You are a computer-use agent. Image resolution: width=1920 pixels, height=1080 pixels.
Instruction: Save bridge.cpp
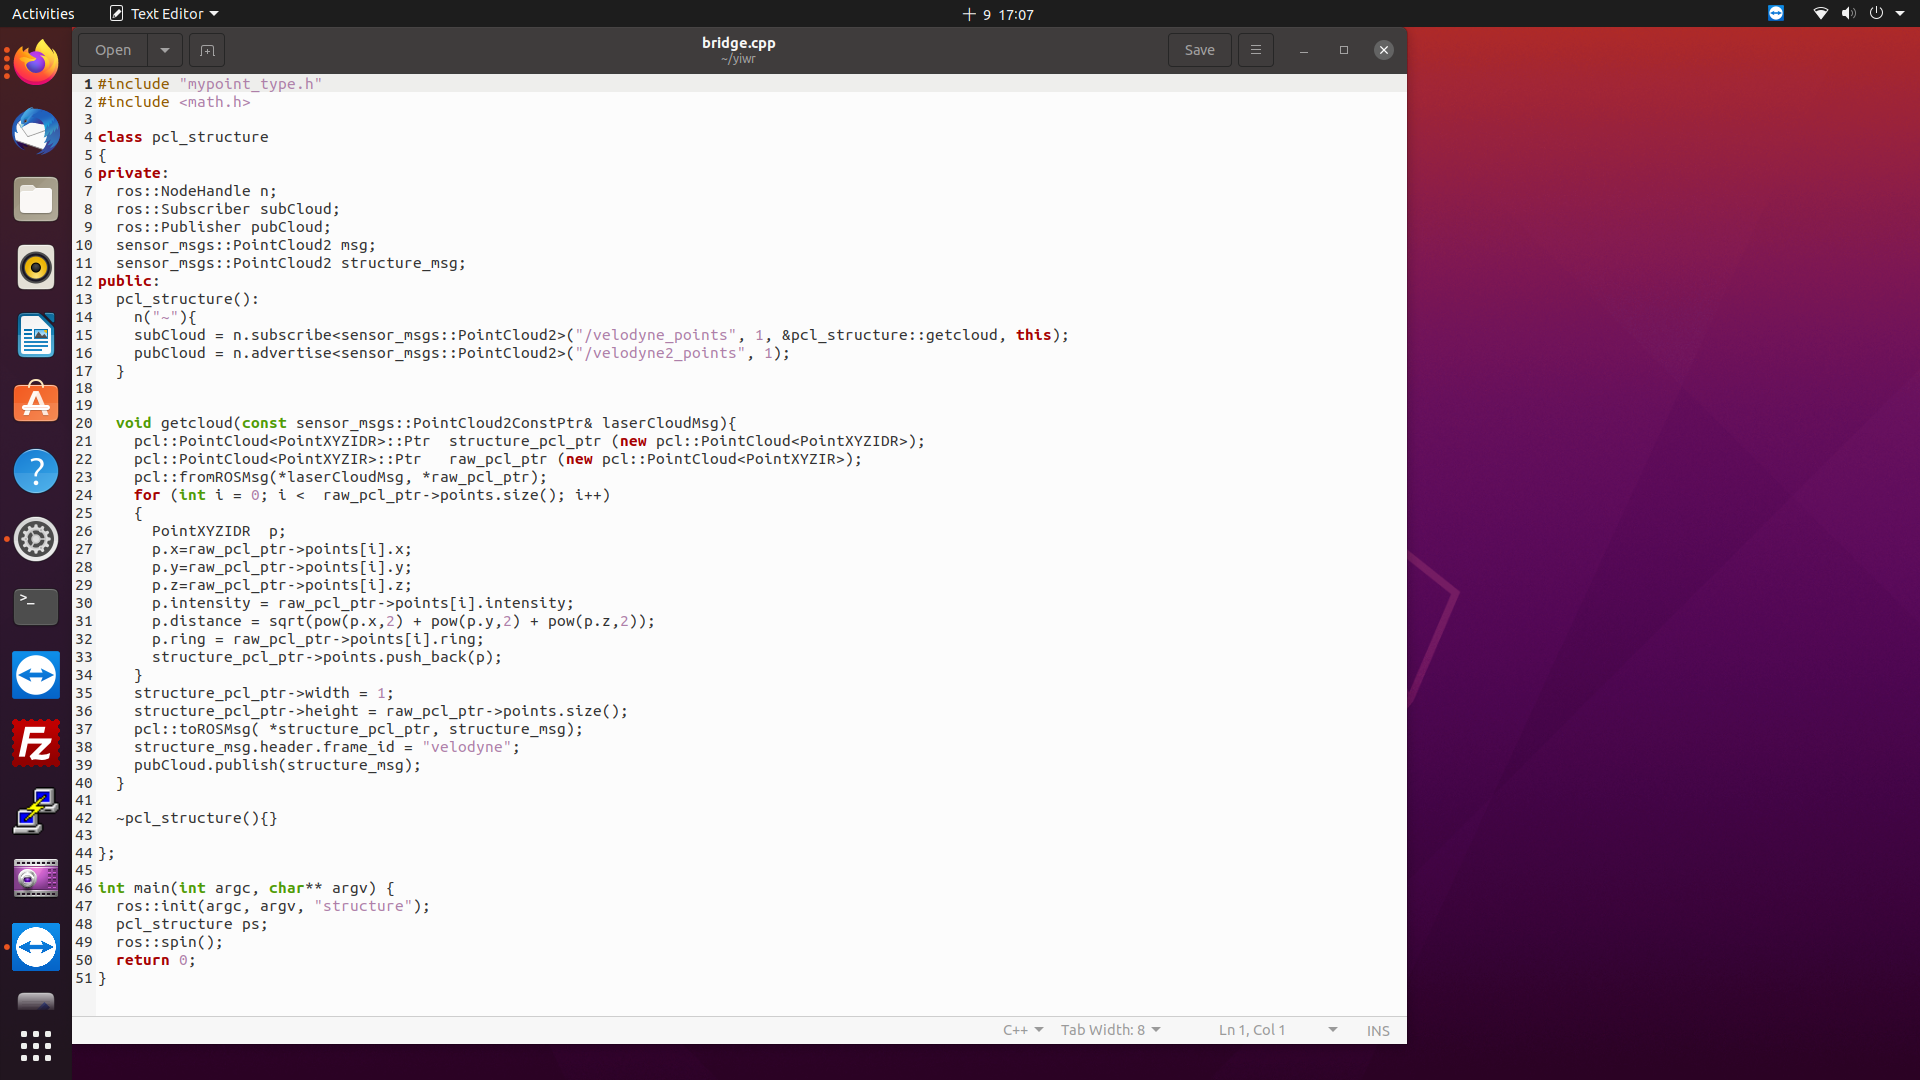1199,50
